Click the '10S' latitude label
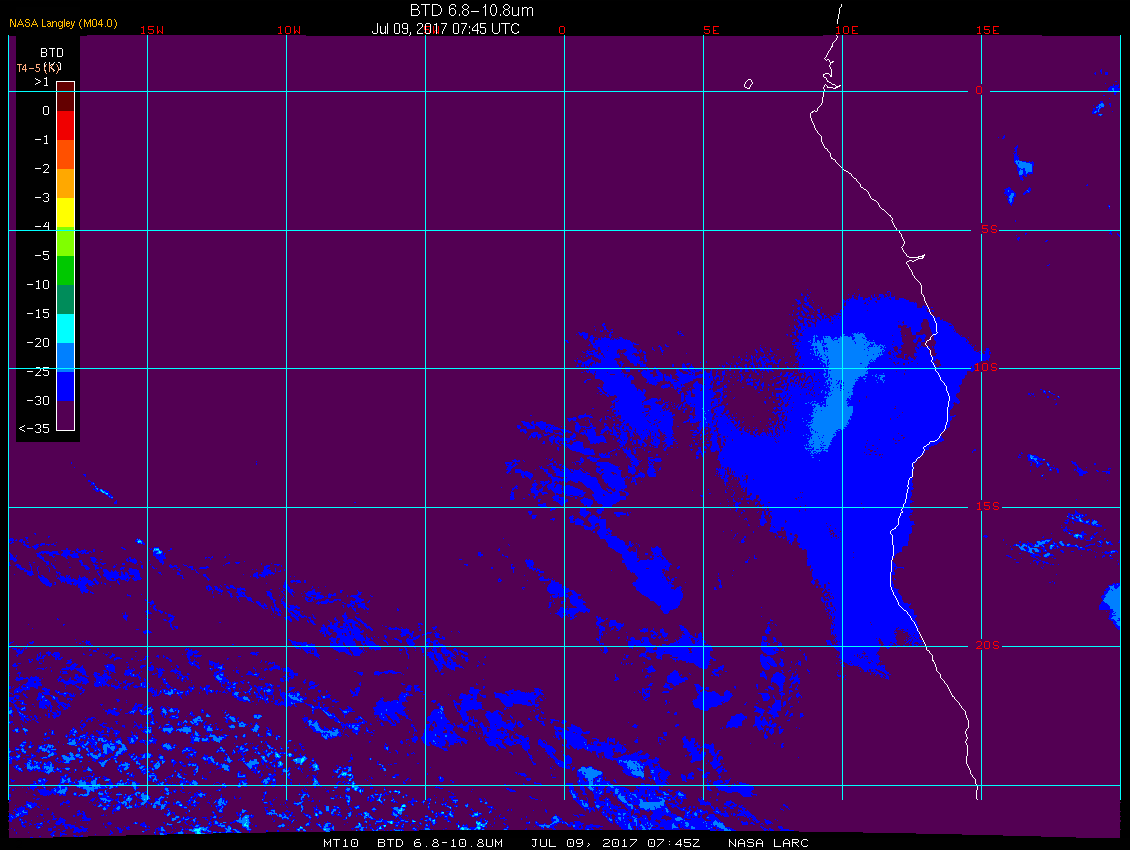Image resolution: width=1130 pixels, height=850 pixels. [987, 368]
